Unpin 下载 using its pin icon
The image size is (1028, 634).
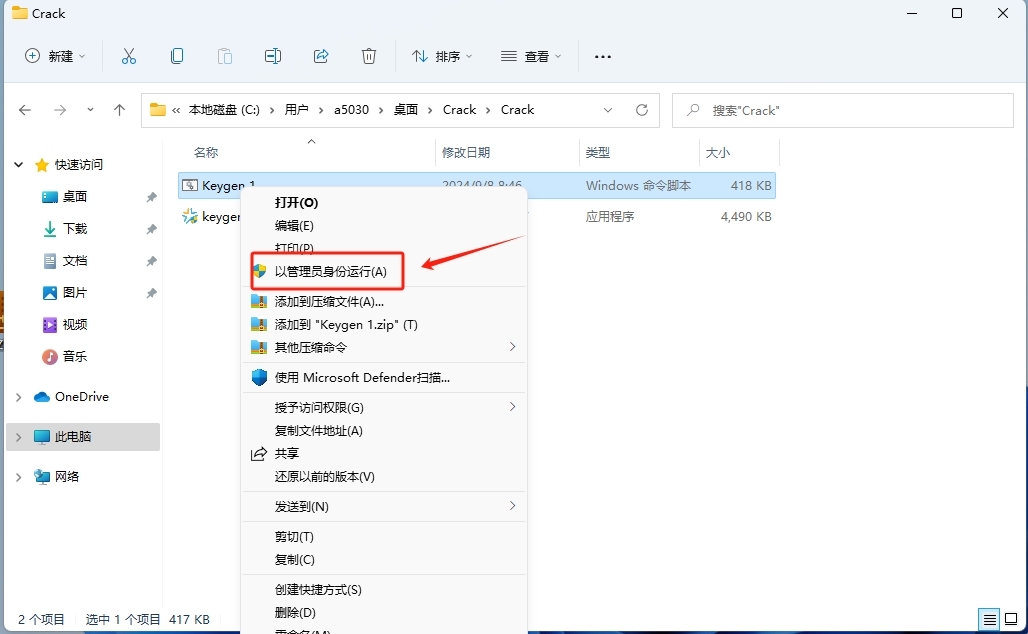point(151,229)
